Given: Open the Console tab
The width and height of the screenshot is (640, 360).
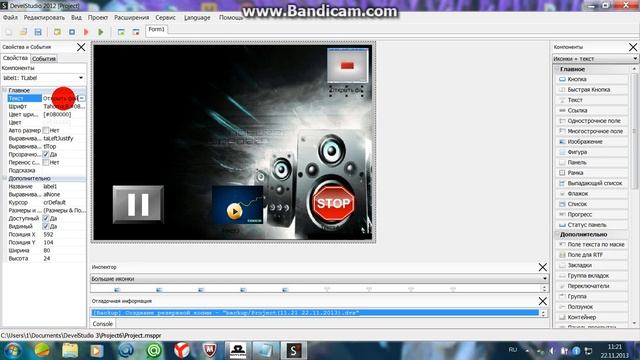Looking at the screenshot, I should 102,324.
